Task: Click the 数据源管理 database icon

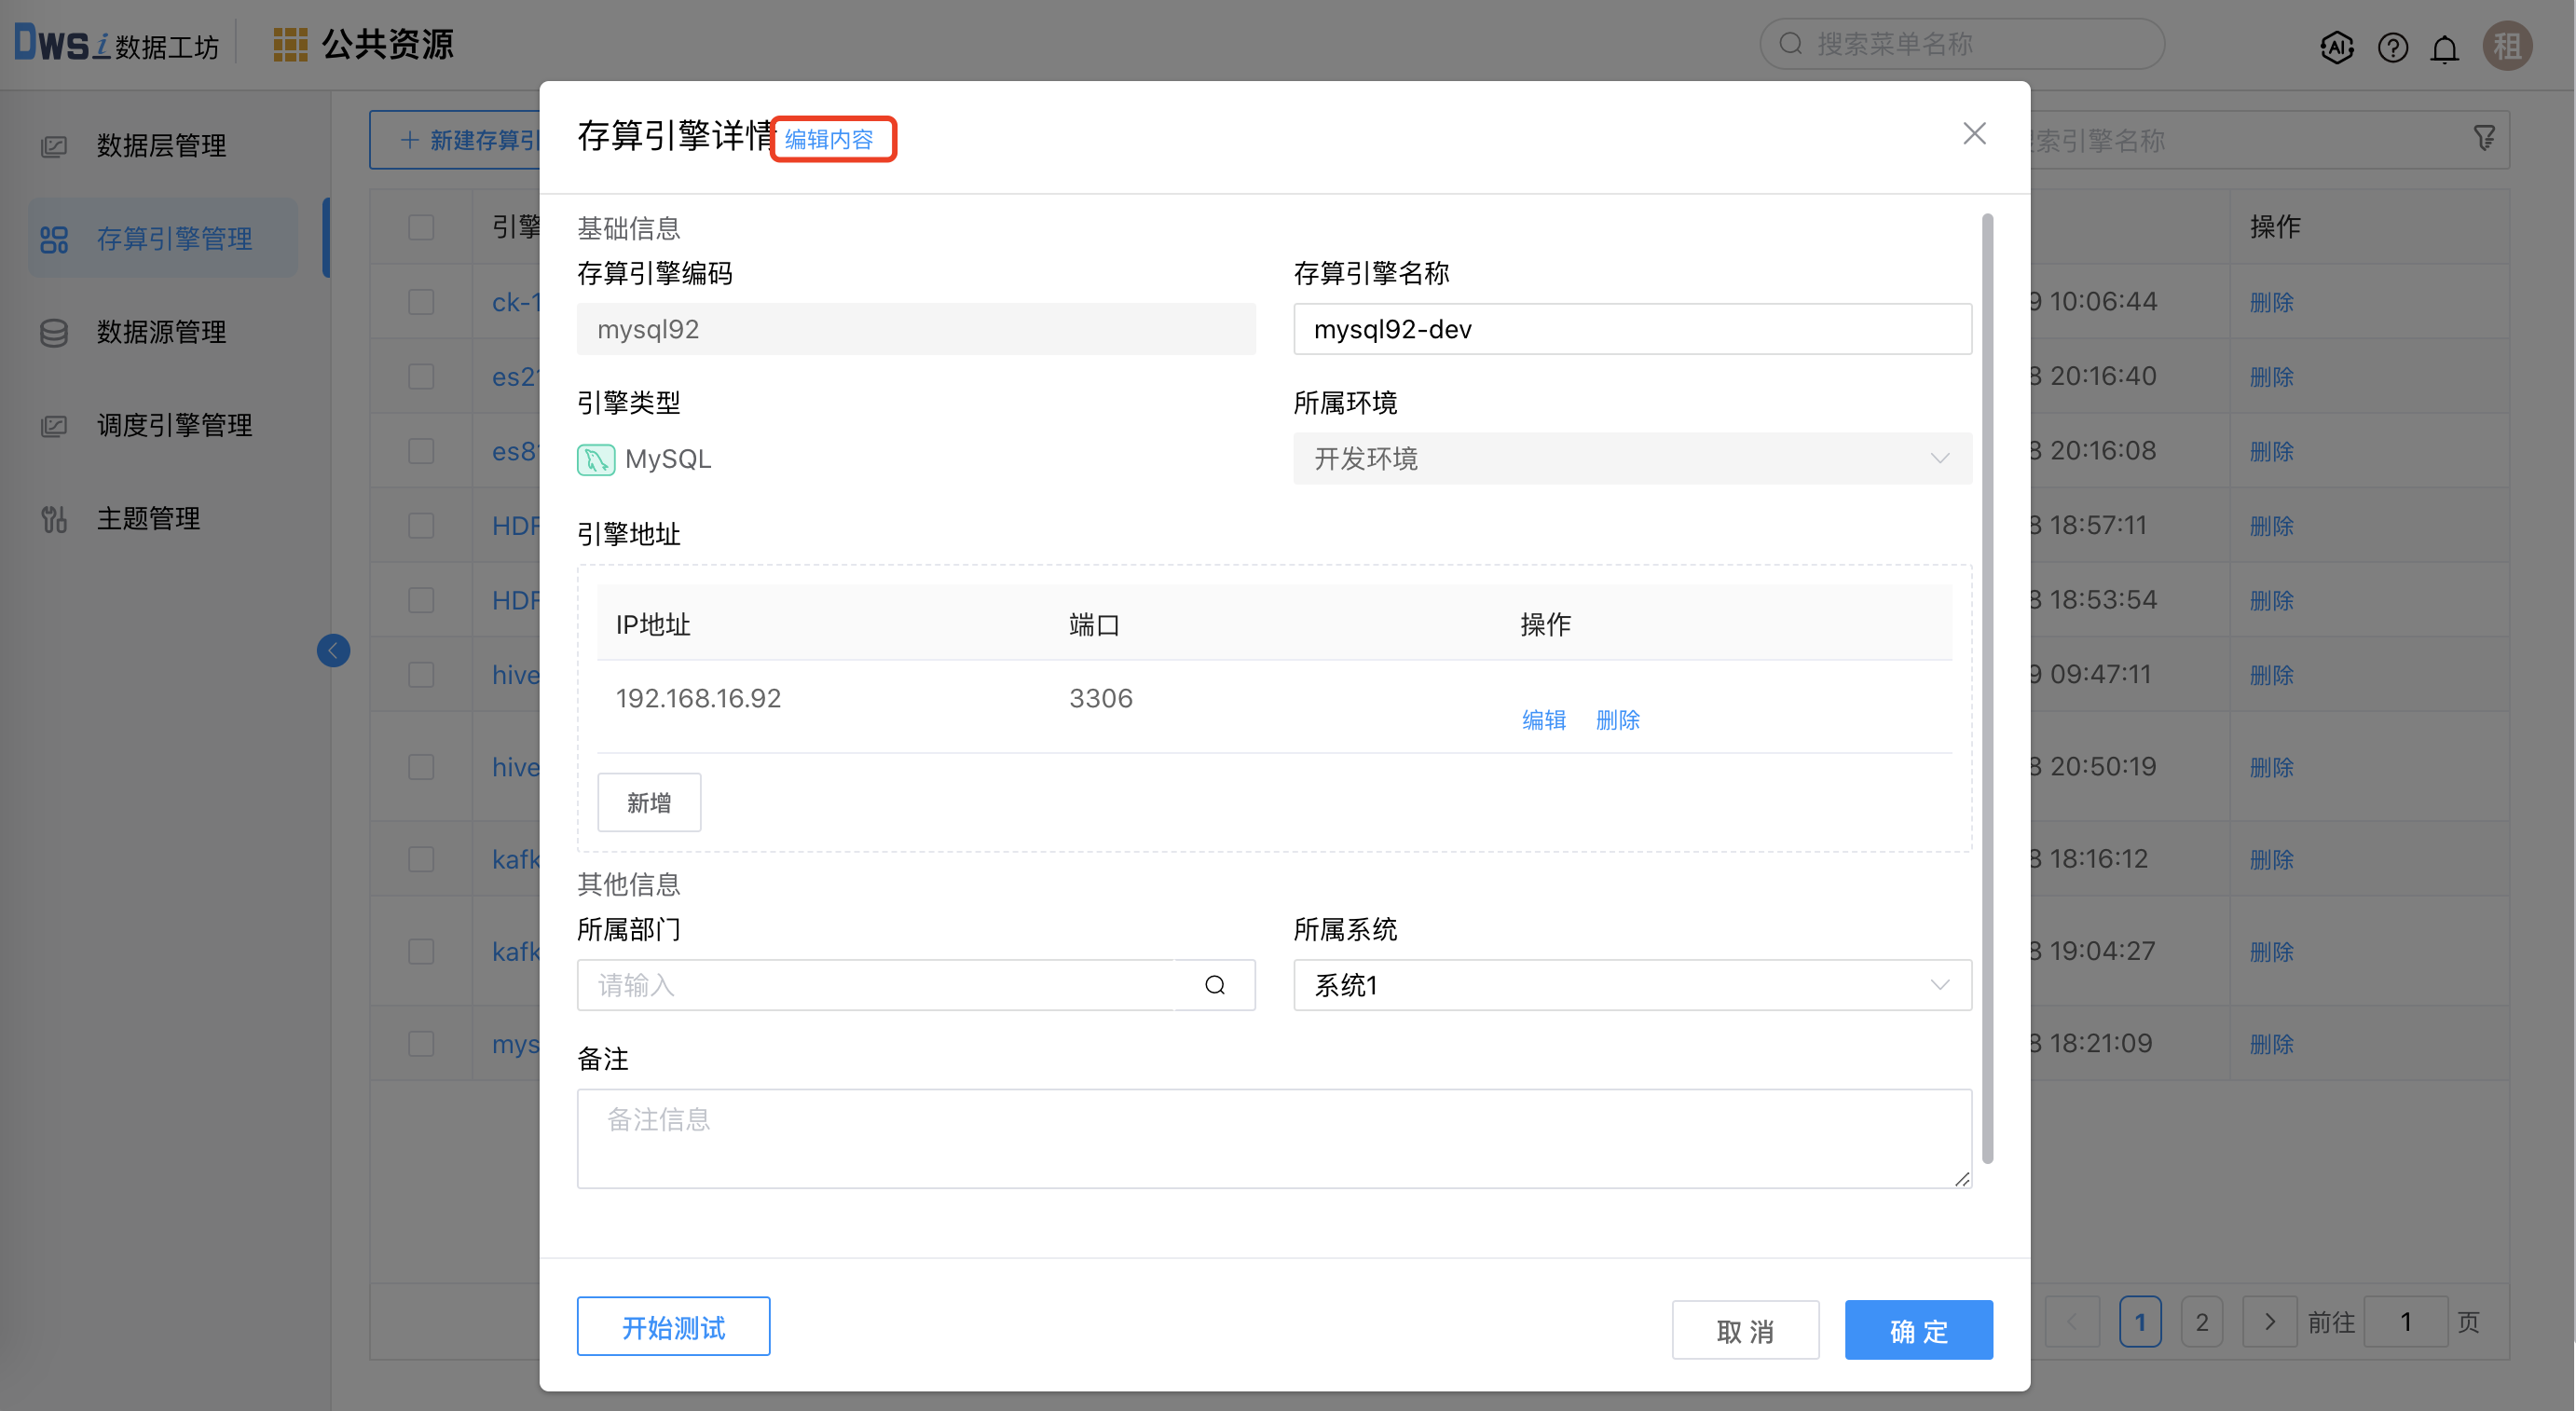Action: click(x=54, y=332)
